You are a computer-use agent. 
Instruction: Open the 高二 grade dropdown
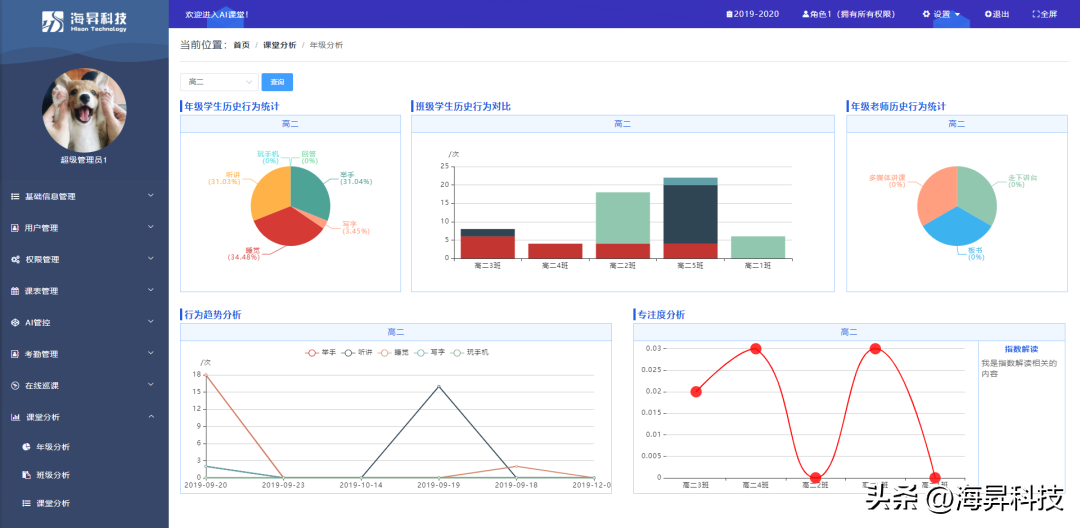tap(219, 82)
